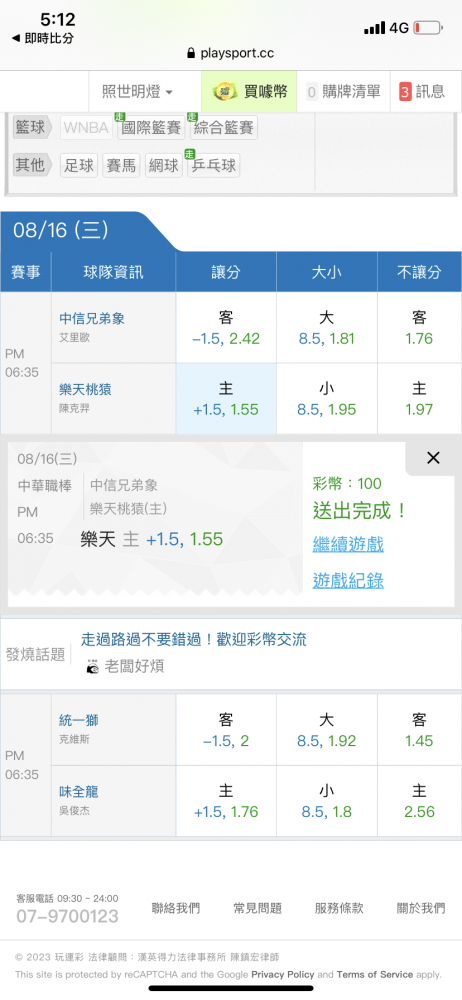
Task: Open 常見問題 footer link
Action: (258, 908)
